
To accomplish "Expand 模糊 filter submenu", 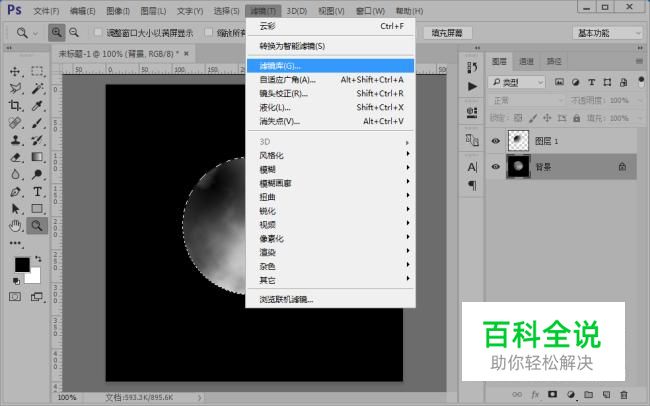I will pos(331,169).
